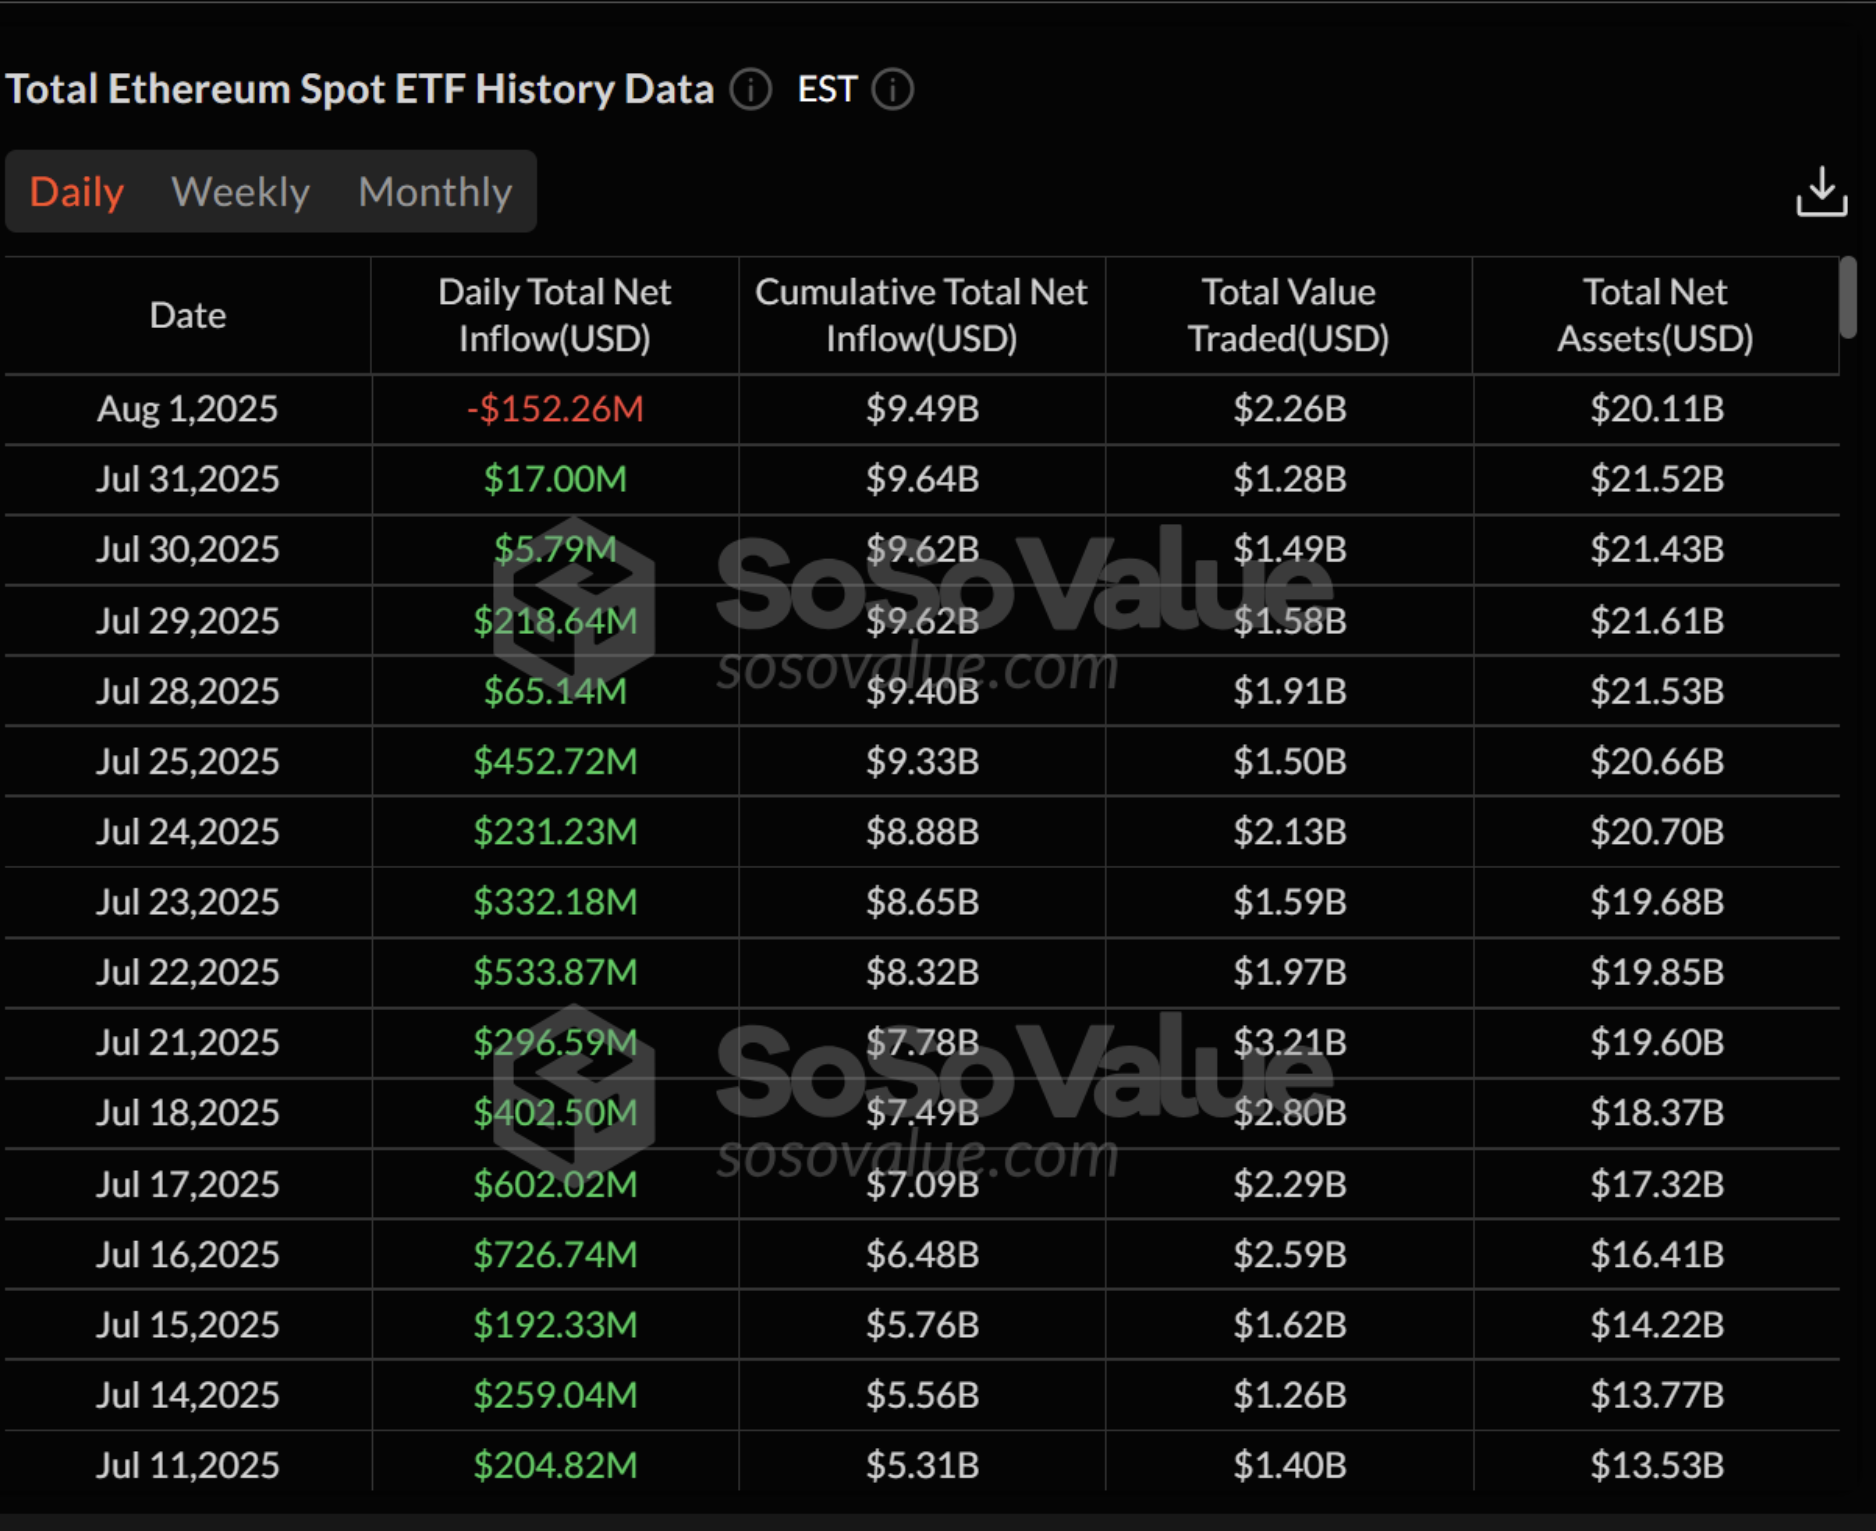This screenshot has width=1876, height=1531.
Task: Click Cumulative Total Net Inflow header
Action: 921,316
